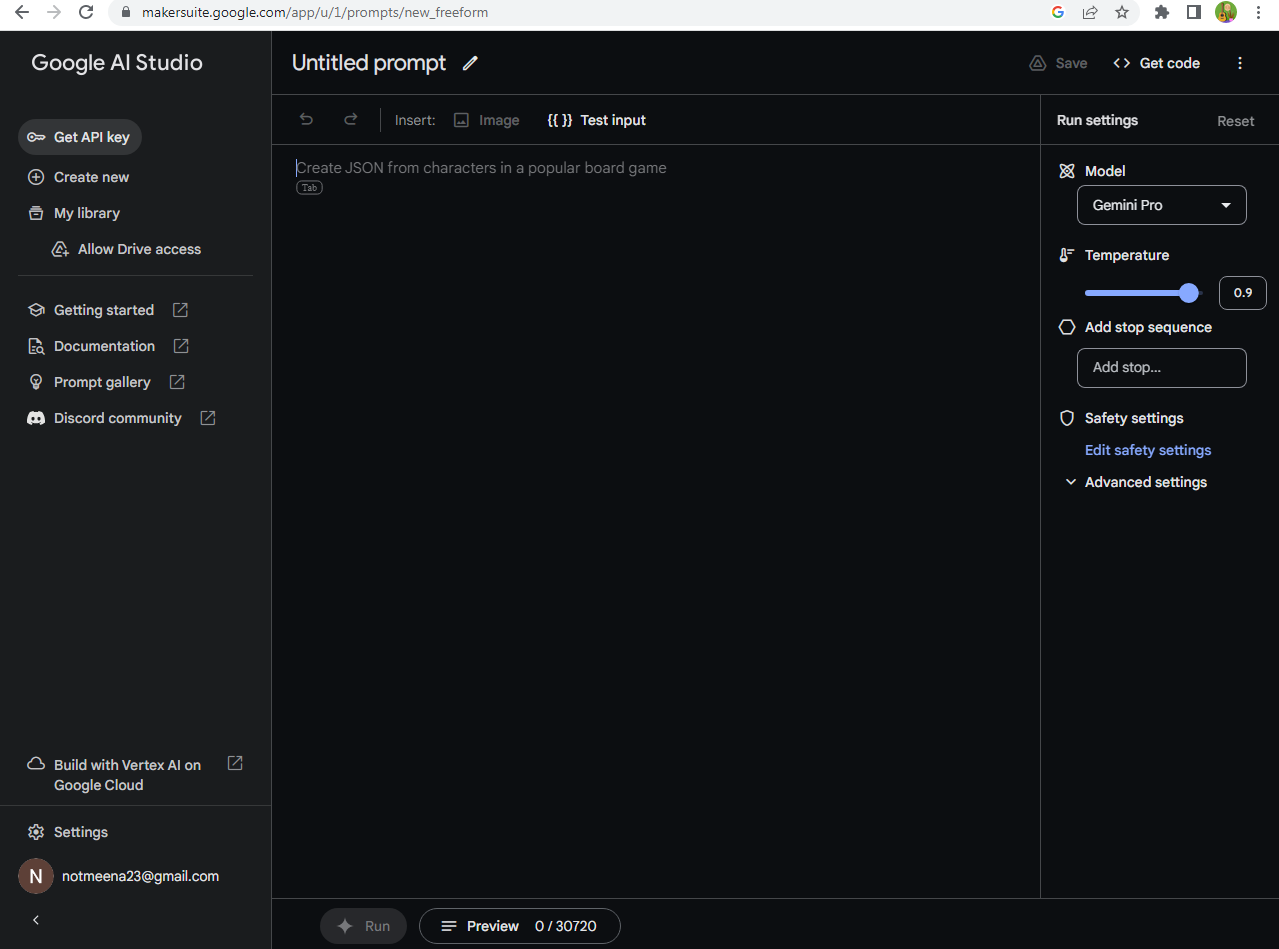
Task: Reload the page via browser refresh icon
Action: point(86,13)
